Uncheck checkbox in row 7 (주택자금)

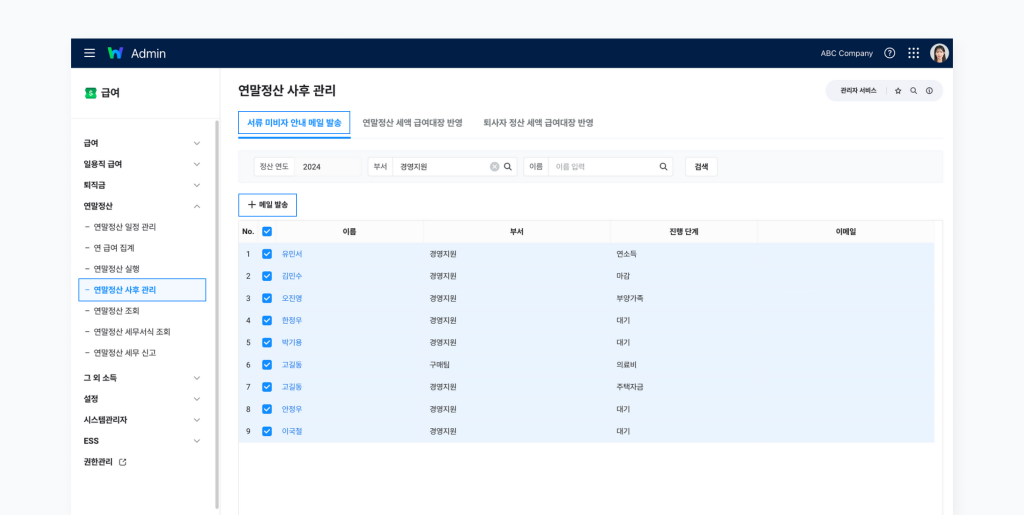[x=266, y=387]
